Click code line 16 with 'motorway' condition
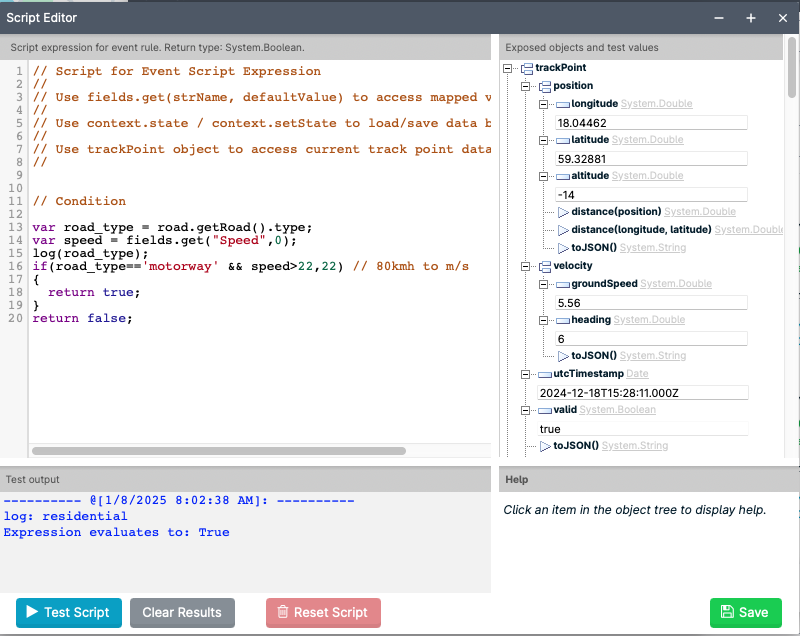Image resolution: width=800 pixels, height=636 pixels. [251, 266]
